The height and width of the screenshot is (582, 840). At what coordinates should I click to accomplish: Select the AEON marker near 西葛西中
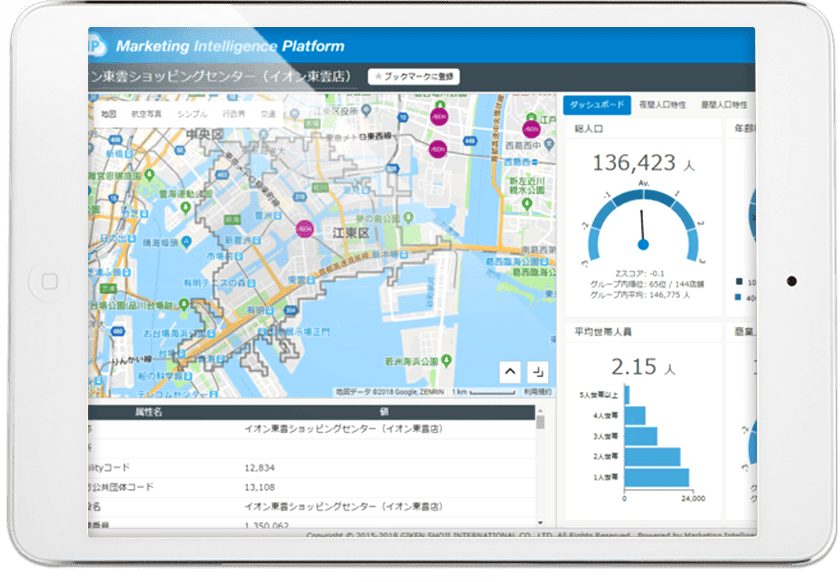click(x=531, y=129)
